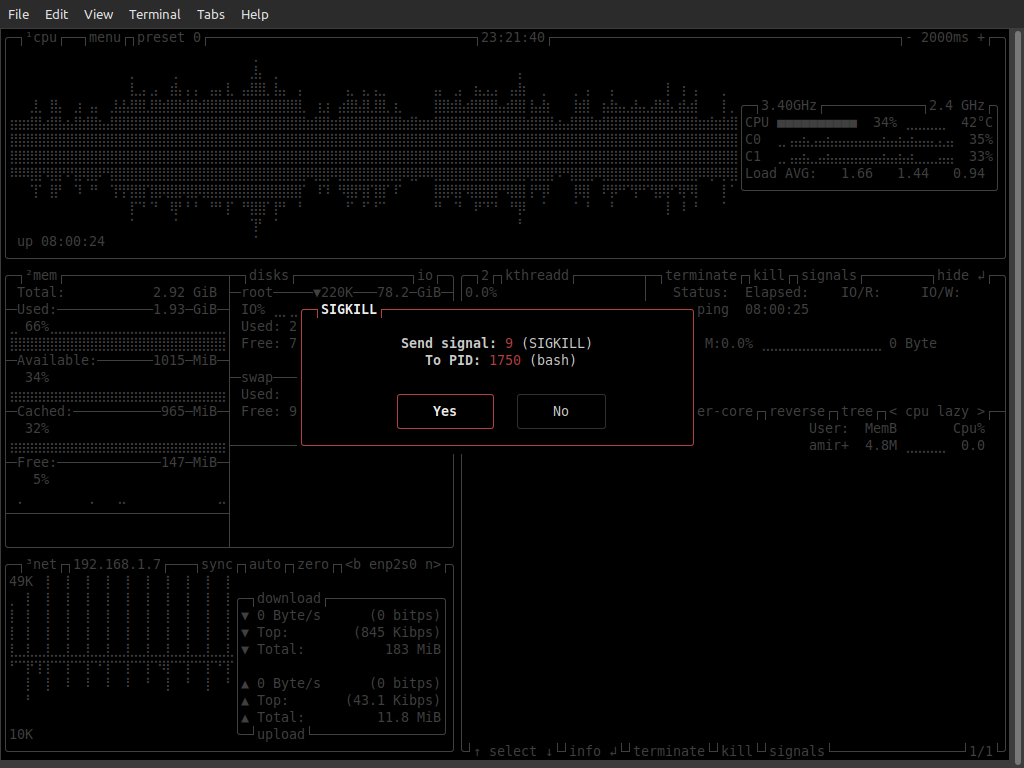Toggle process tree view

857,411
